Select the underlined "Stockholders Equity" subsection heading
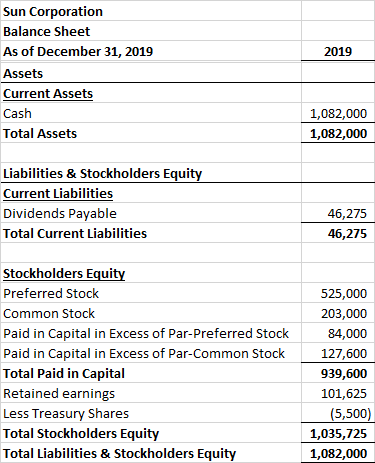The height and width of the screenshot is (463, 375). [x=64, y=274]
